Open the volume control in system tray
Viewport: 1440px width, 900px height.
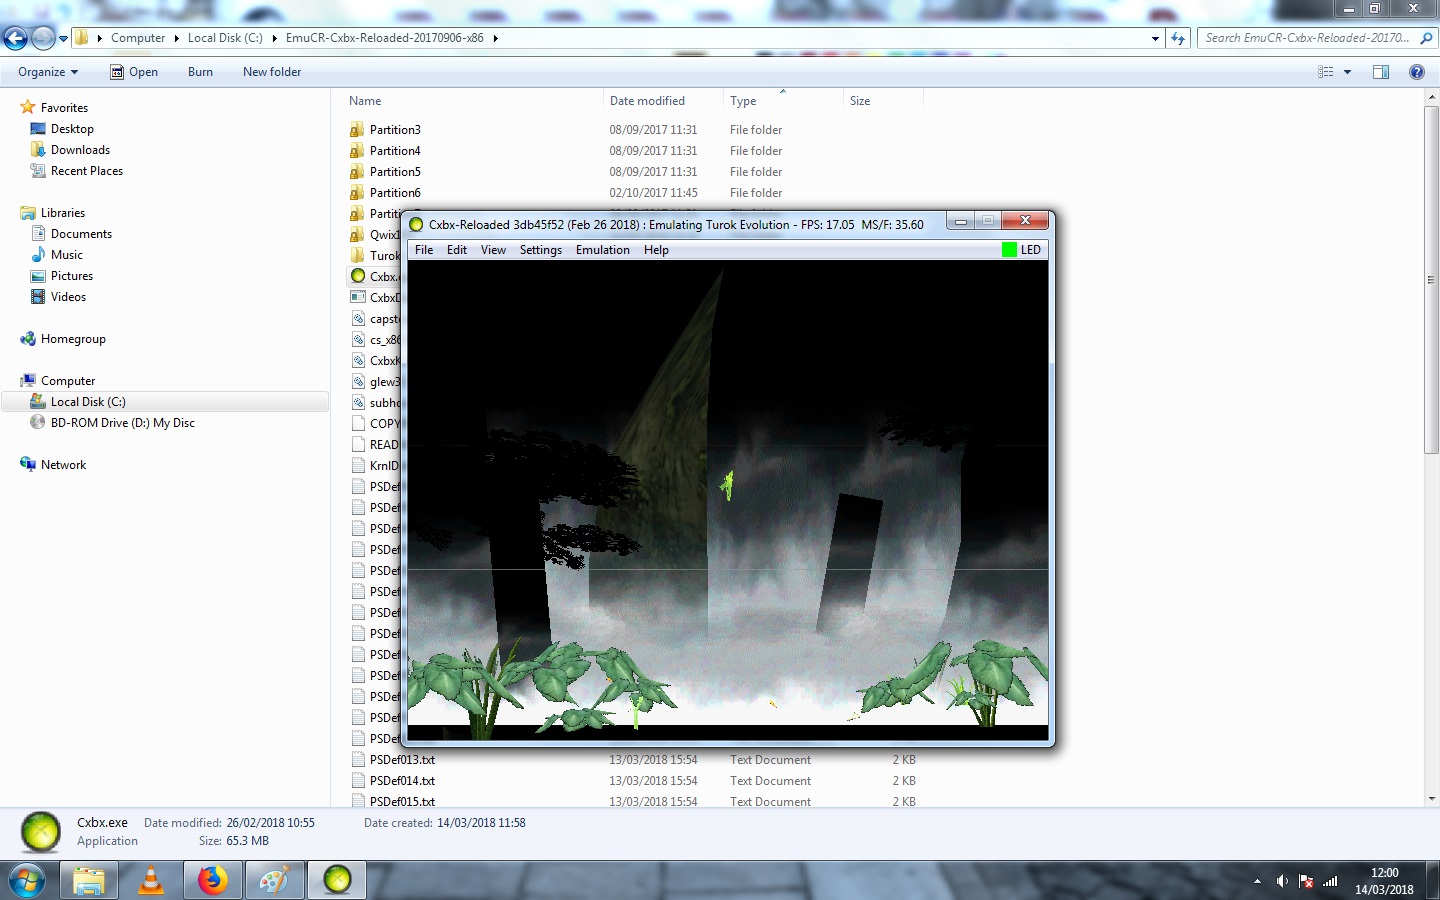click(1282, 882)
